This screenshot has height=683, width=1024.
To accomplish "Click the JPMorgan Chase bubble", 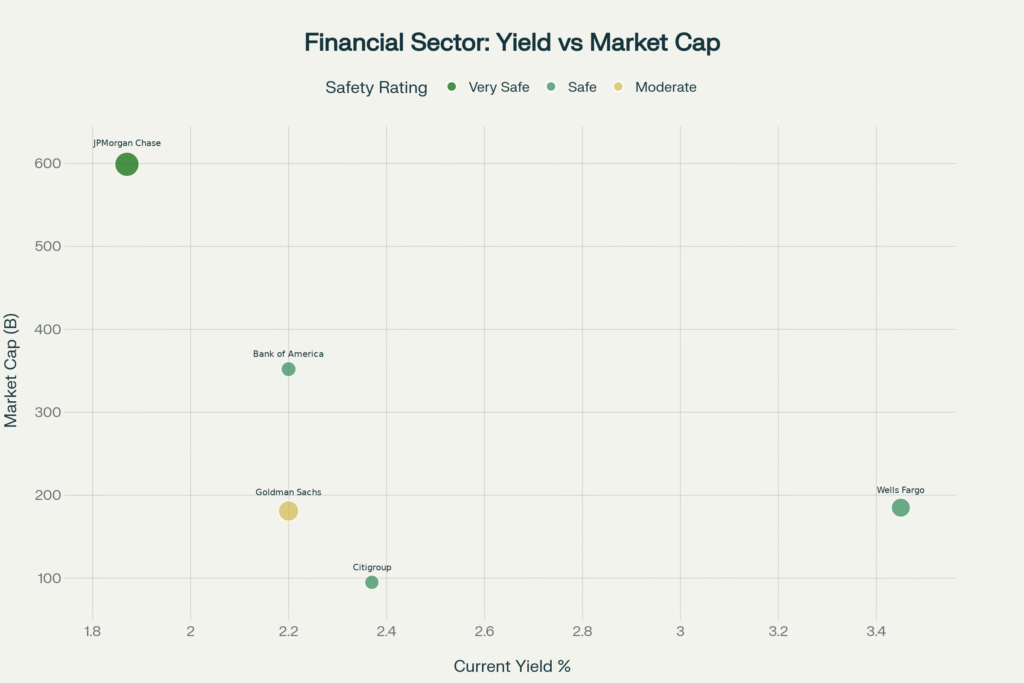I will tap(127, 164).
